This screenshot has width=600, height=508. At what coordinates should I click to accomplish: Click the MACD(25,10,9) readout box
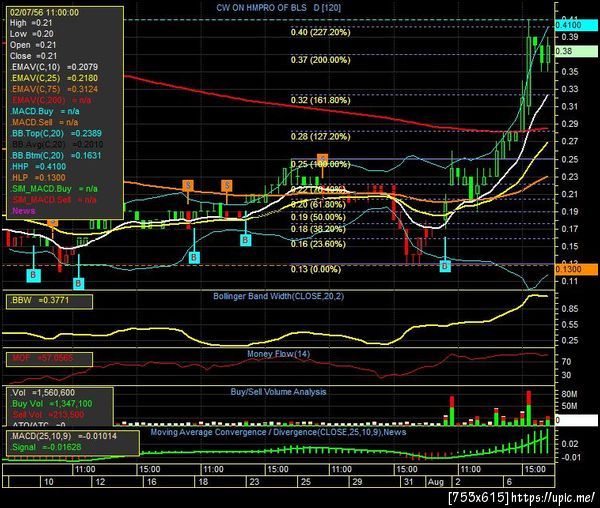[x=73, y=443]
